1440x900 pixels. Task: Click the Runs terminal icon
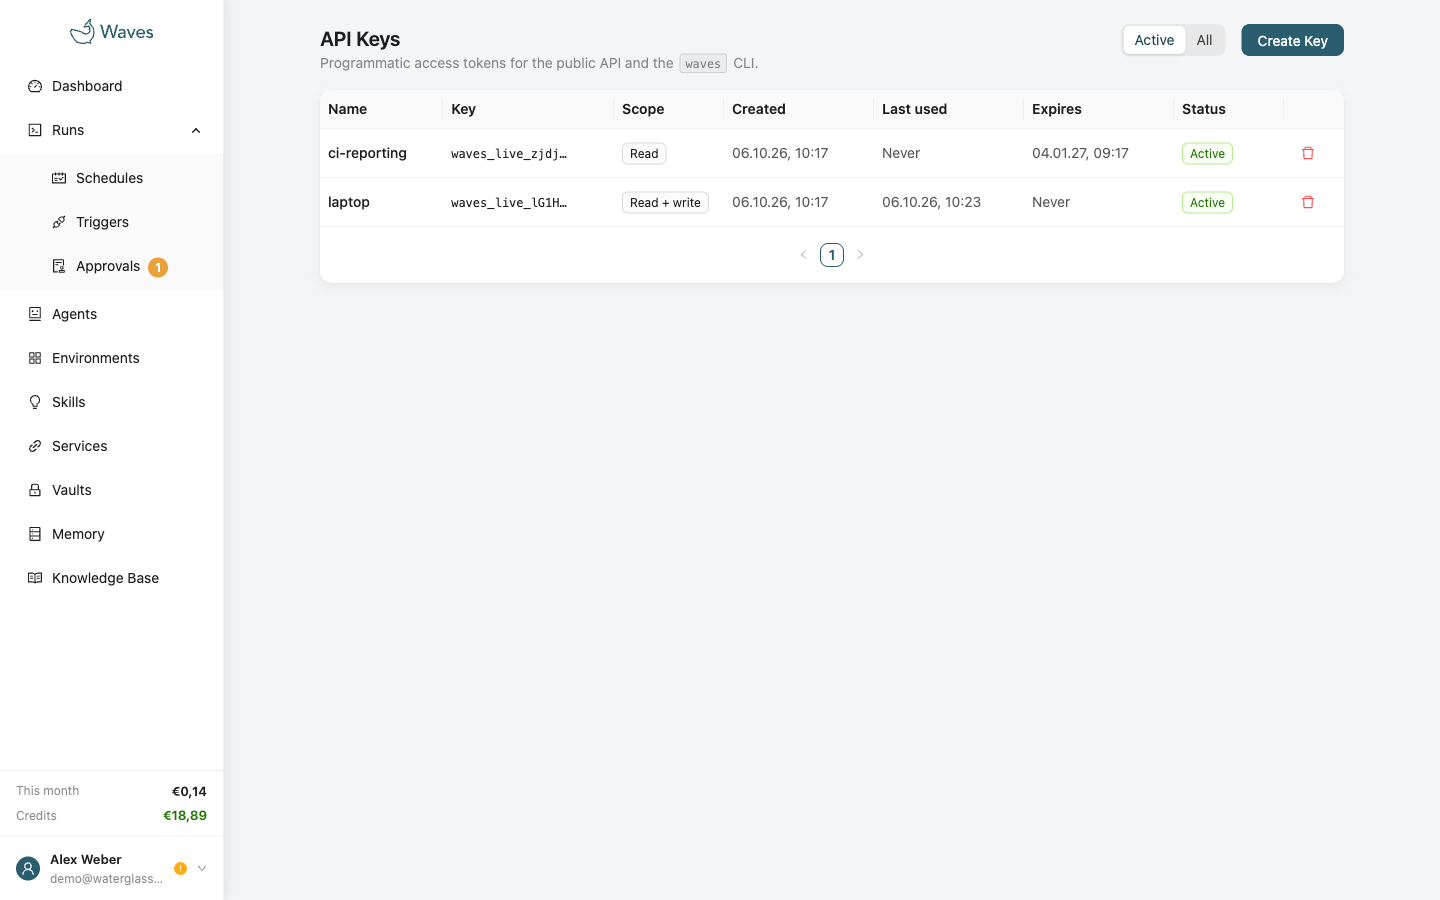tap(35, 130)
